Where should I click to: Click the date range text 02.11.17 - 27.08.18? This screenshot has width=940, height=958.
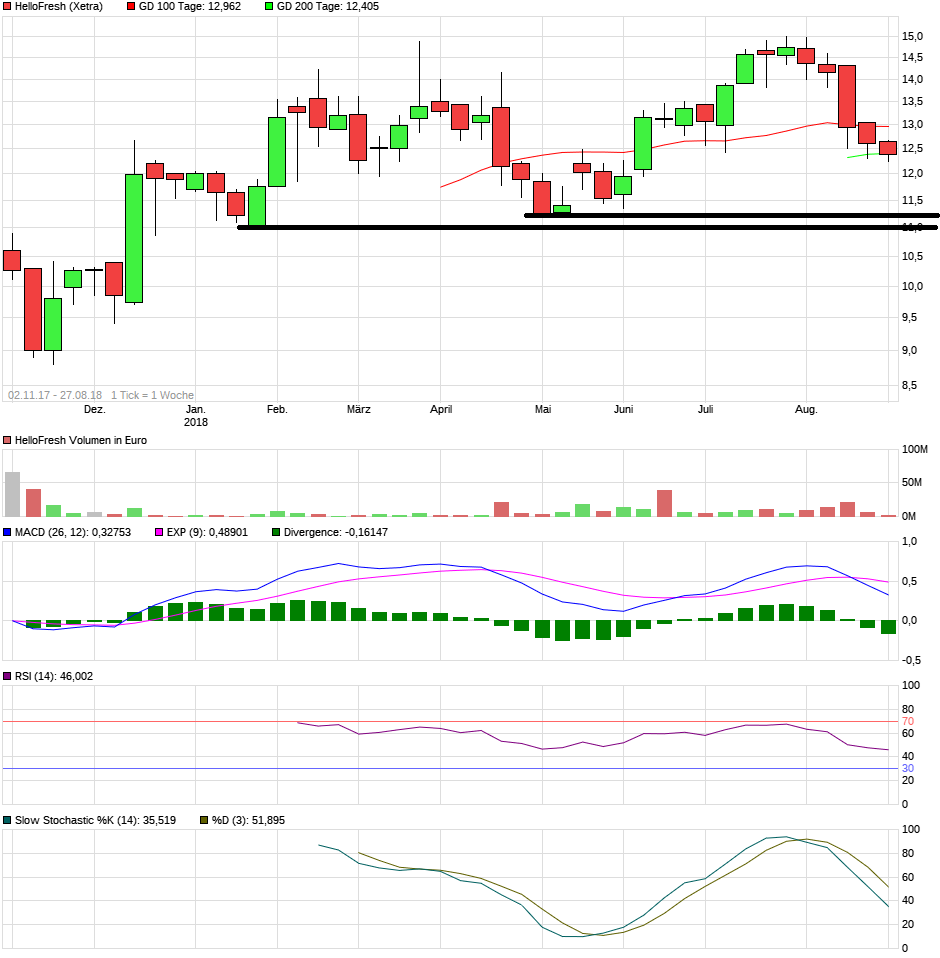coord(54,395)
